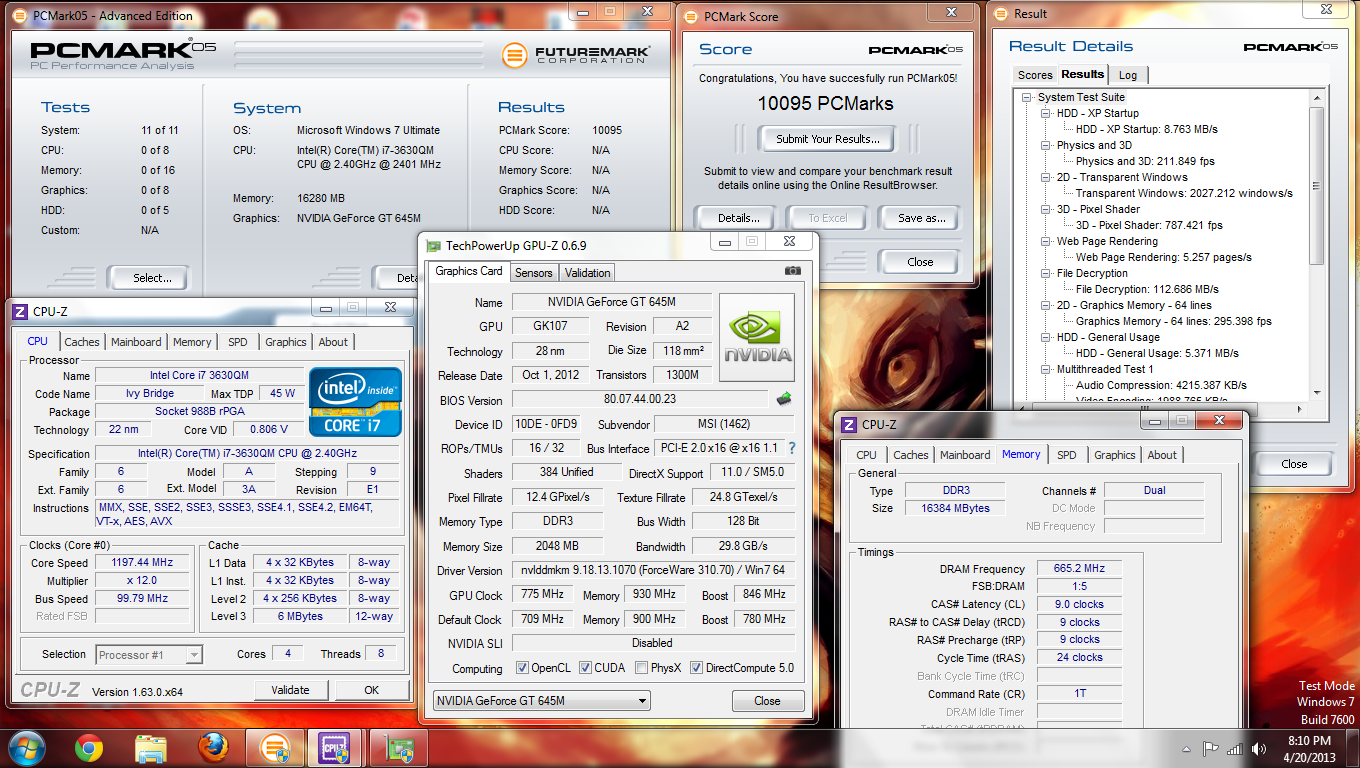The image size is (1360, 768).
Task: Click the Close button in PCMark Score window
Action: 920,262
